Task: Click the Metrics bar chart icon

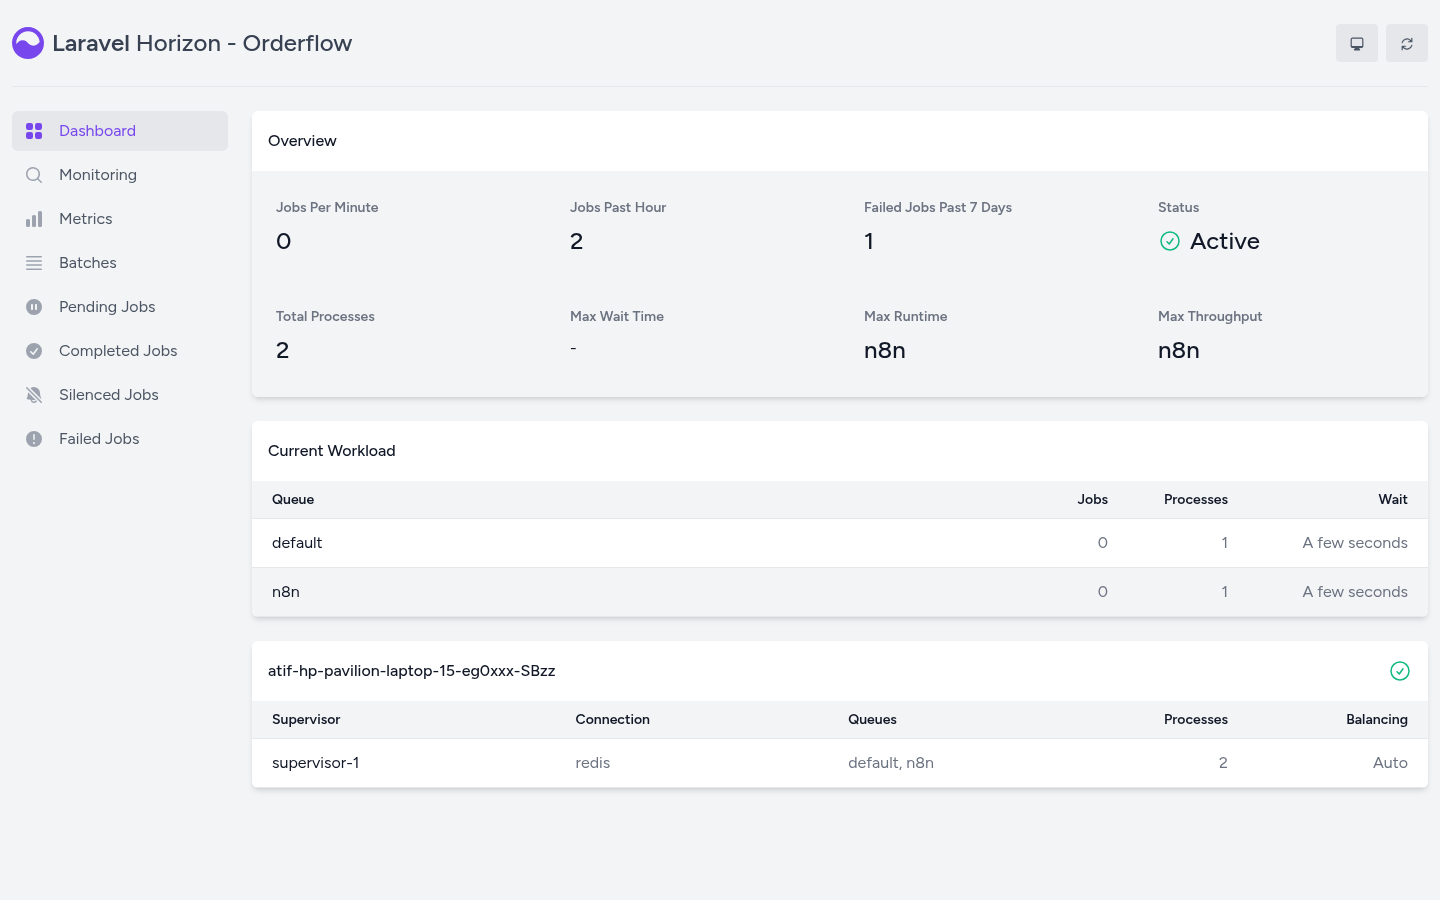Action: pos(34,219)
